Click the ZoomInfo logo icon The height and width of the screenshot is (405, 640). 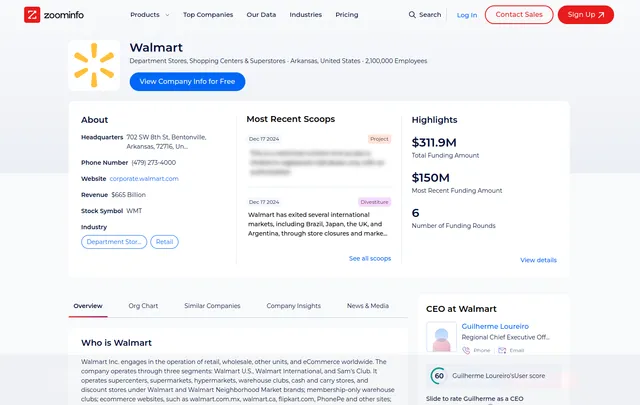[32, 15]
